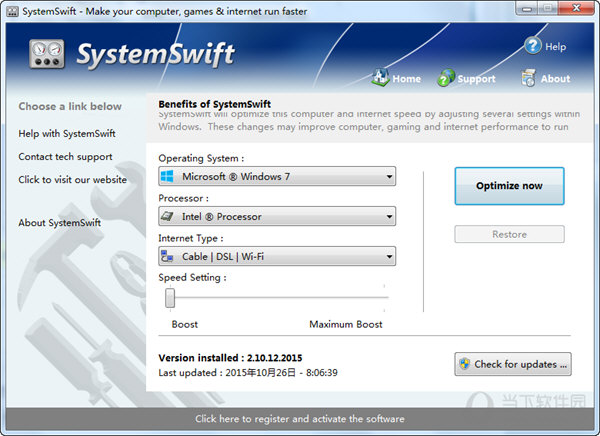Viewport: 600px width, 436px height.
Task: Follow Click to visit our website link
Action: 72,180
